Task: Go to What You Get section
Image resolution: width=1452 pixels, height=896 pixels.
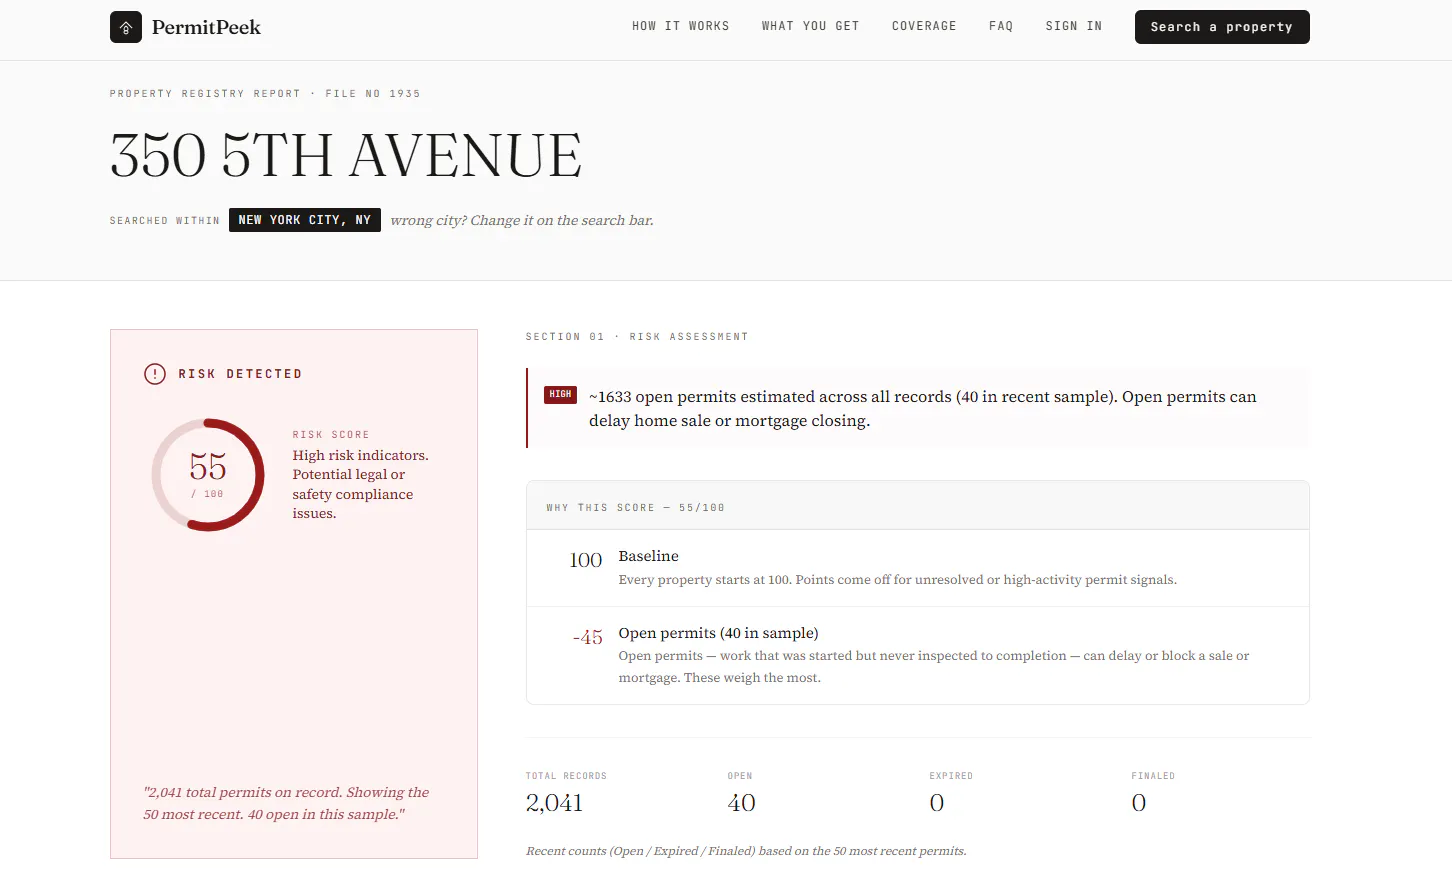Action: [811, 26]
